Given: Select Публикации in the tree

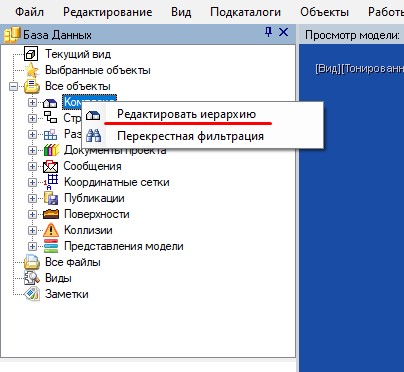Looking at the screenshot, I should (x=94, y=198).
